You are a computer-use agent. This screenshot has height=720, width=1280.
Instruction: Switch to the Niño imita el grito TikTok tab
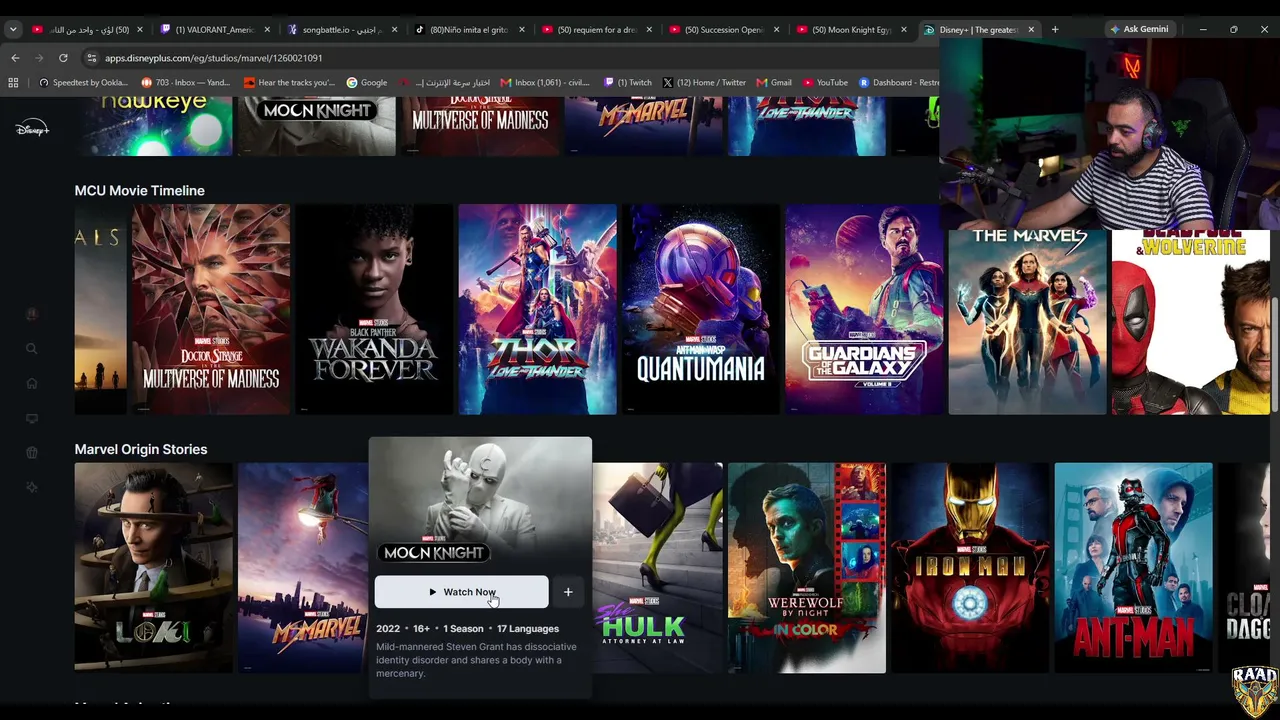[x=469, y=30]
